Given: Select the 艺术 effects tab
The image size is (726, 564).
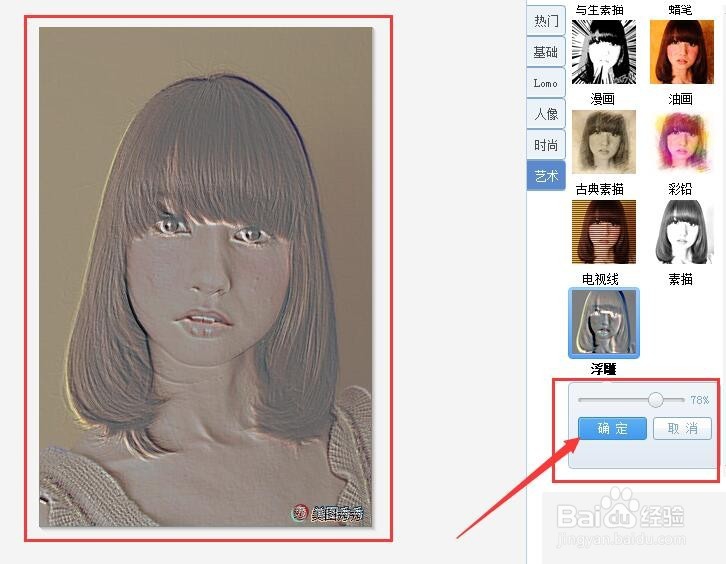Looking at the screenshot, I should (x=546, y=176).
